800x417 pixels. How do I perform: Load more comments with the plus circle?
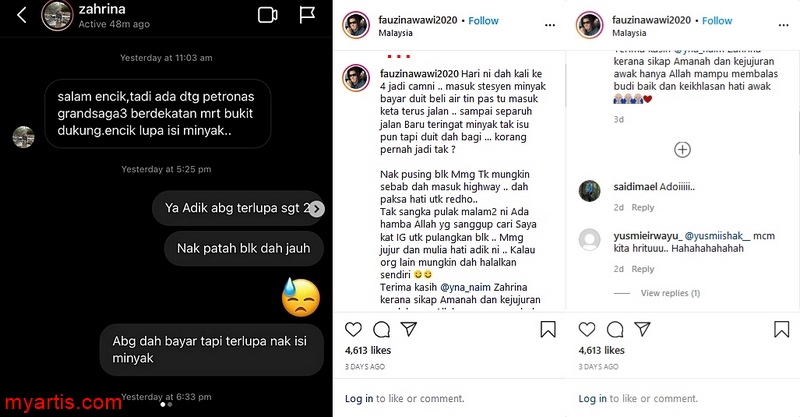(x=682, y=150)
